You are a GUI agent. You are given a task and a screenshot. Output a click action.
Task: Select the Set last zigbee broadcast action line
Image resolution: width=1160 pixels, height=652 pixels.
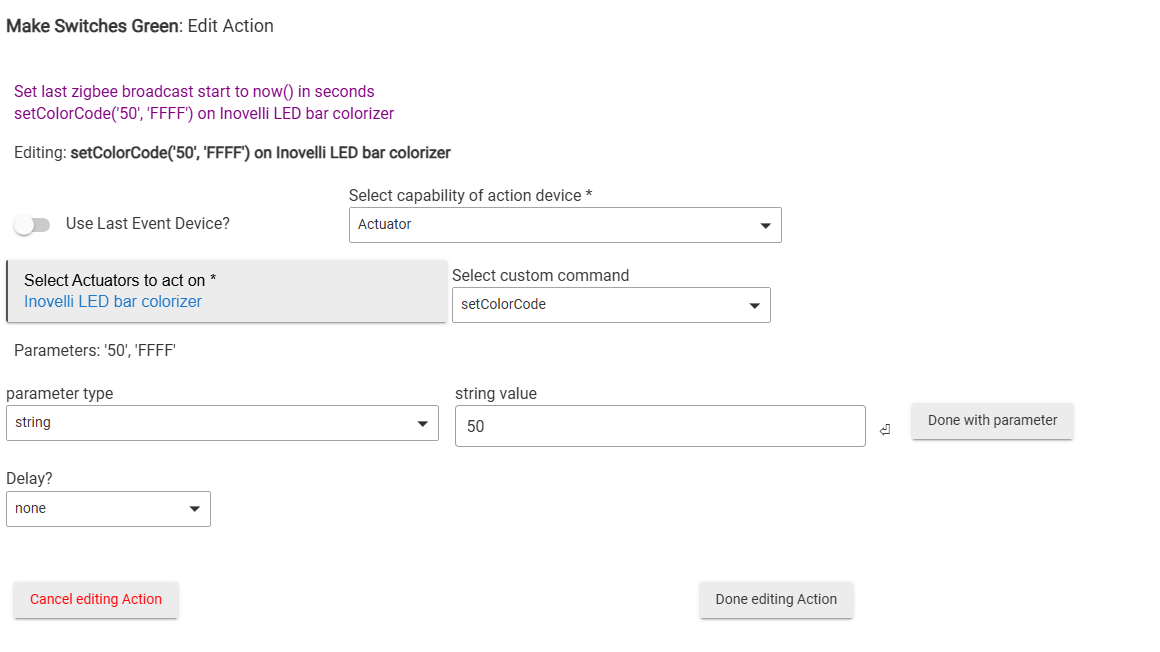(x=194, y=92)
